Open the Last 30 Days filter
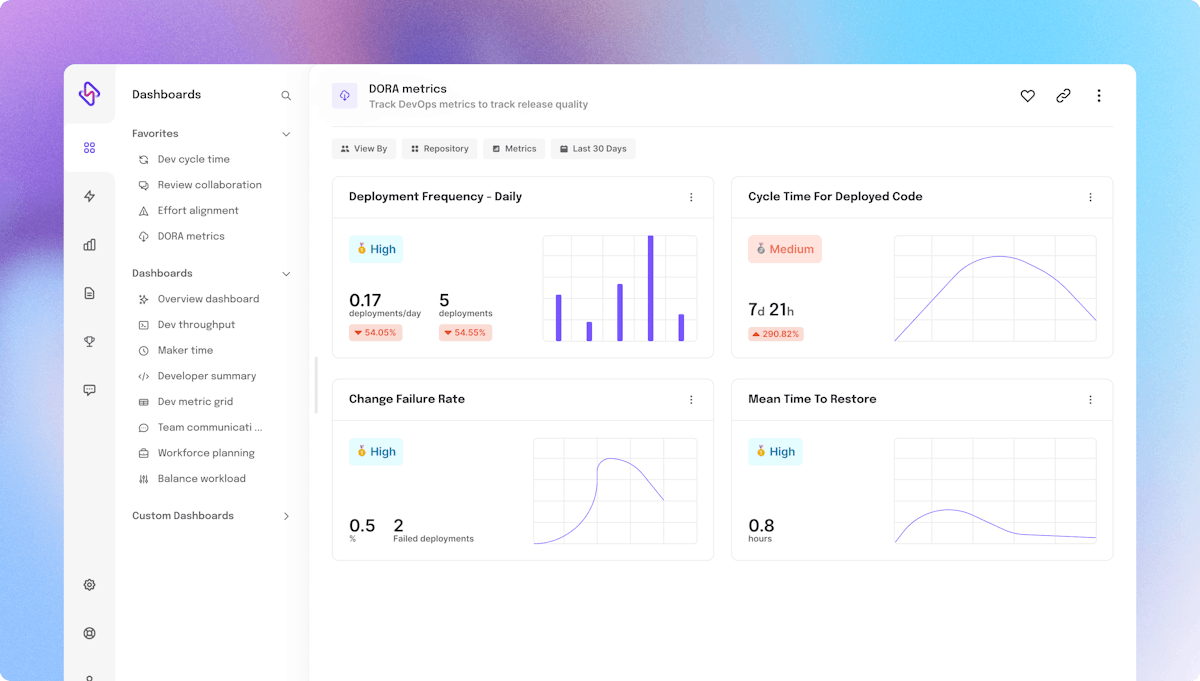Viewport: 1200px width, 681px height. (x=594, y=148)
